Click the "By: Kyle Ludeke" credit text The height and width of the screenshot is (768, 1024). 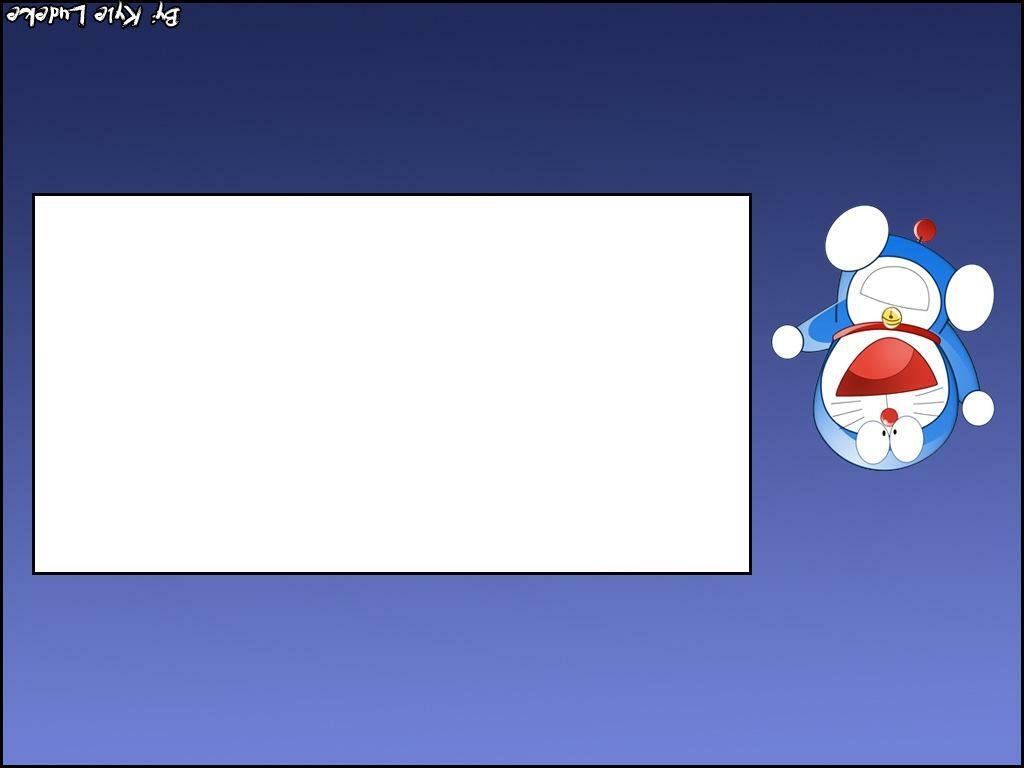click(93, 16)
